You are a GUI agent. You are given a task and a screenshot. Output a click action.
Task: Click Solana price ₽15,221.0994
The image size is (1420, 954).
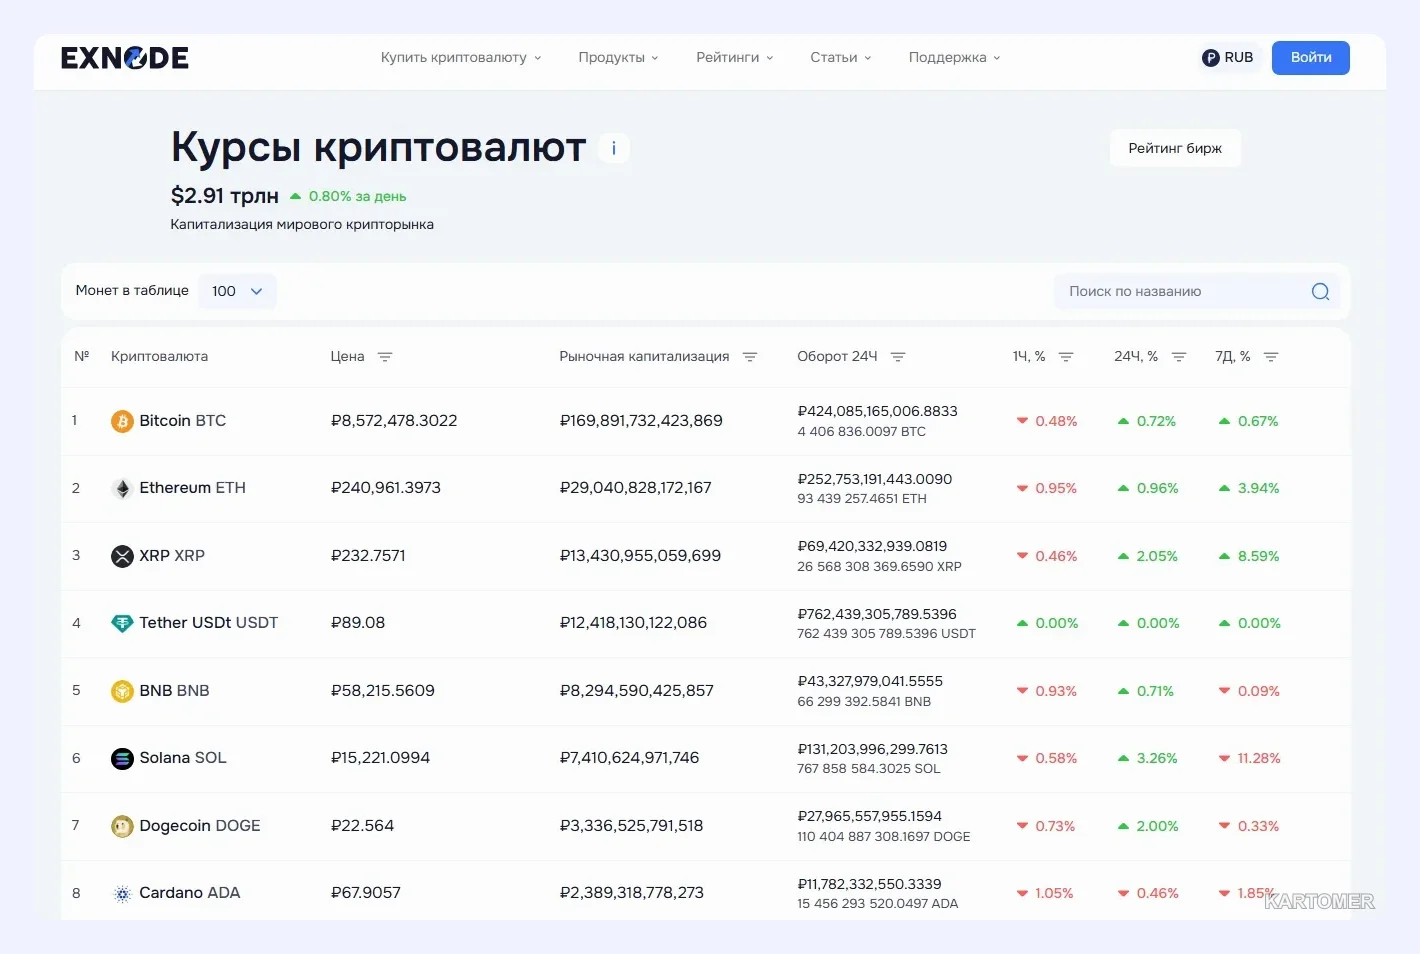(380, 758)
